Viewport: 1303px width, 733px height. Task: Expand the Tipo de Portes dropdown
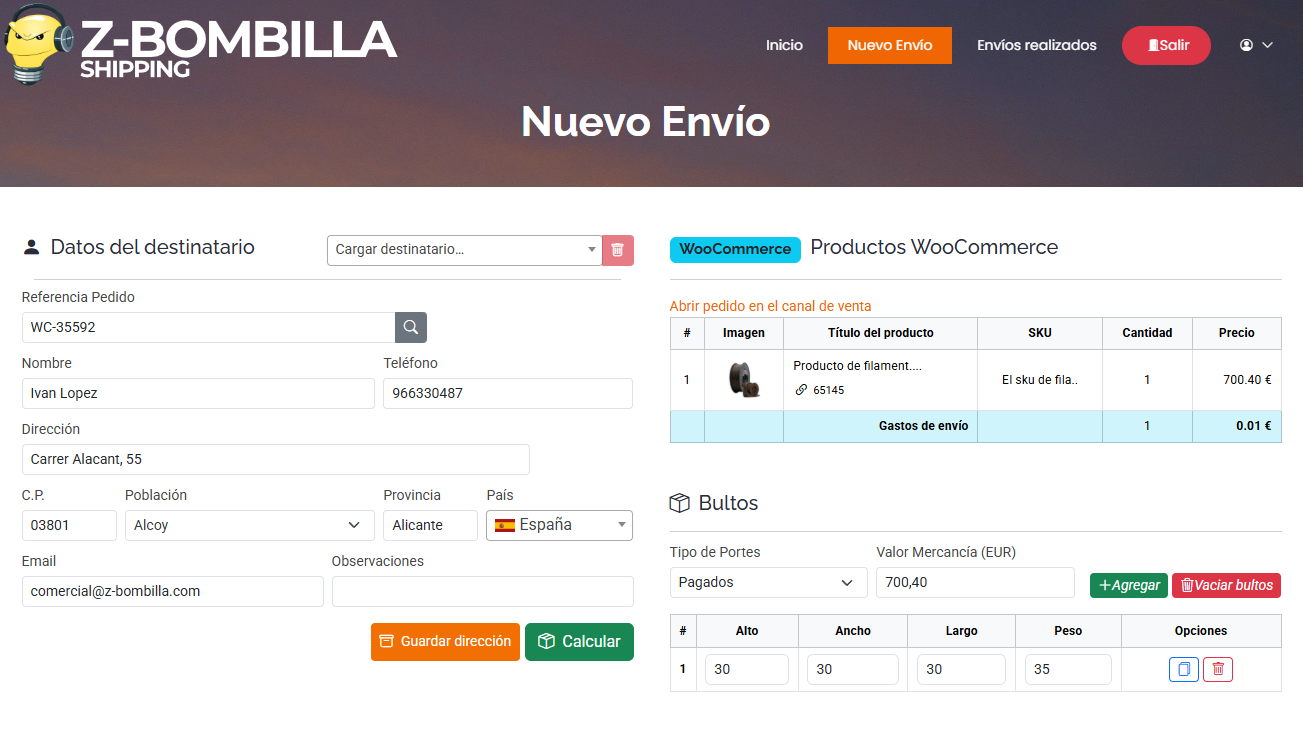point(768,582)
